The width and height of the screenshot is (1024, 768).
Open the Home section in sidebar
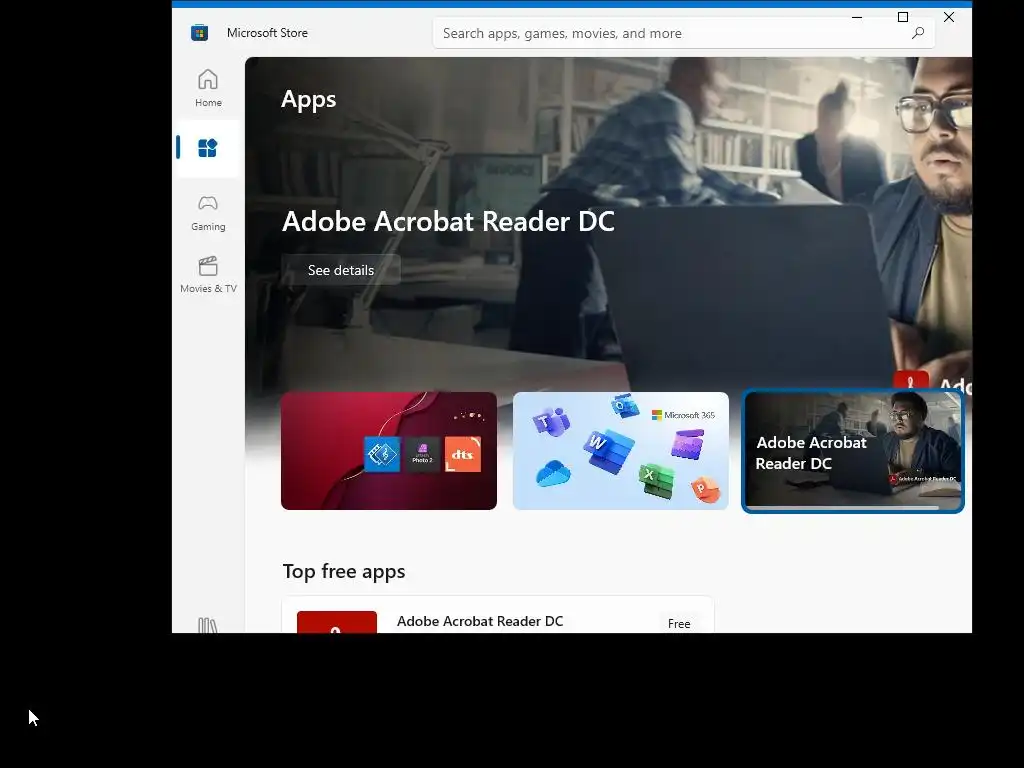click(x=208, y=88)
